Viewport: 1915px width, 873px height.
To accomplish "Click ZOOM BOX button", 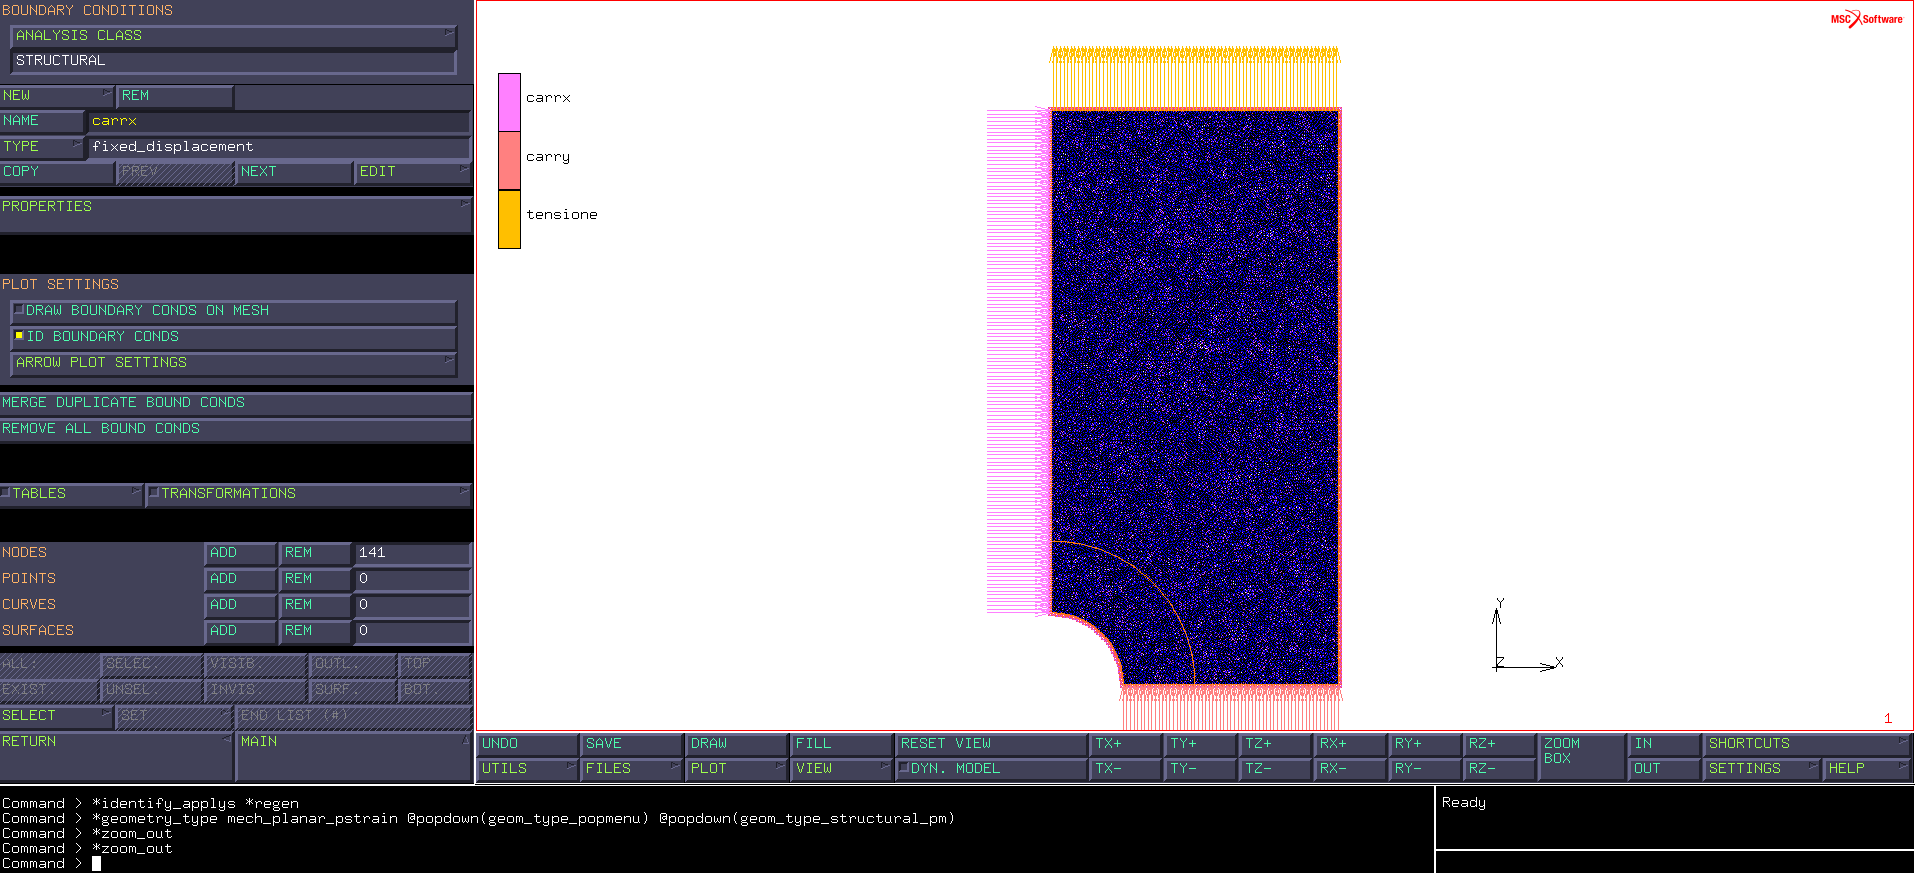I will click(x=1582, y=756).
